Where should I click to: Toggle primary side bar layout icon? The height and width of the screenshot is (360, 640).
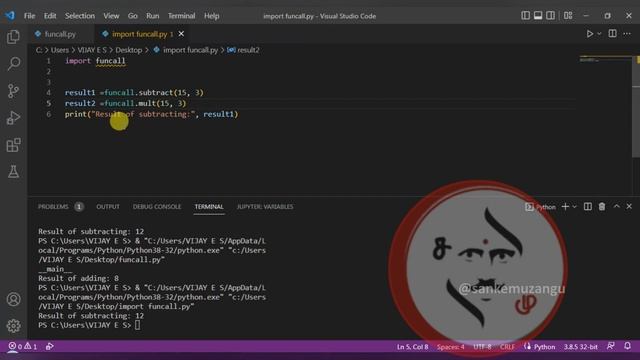[x=526, y=16]
